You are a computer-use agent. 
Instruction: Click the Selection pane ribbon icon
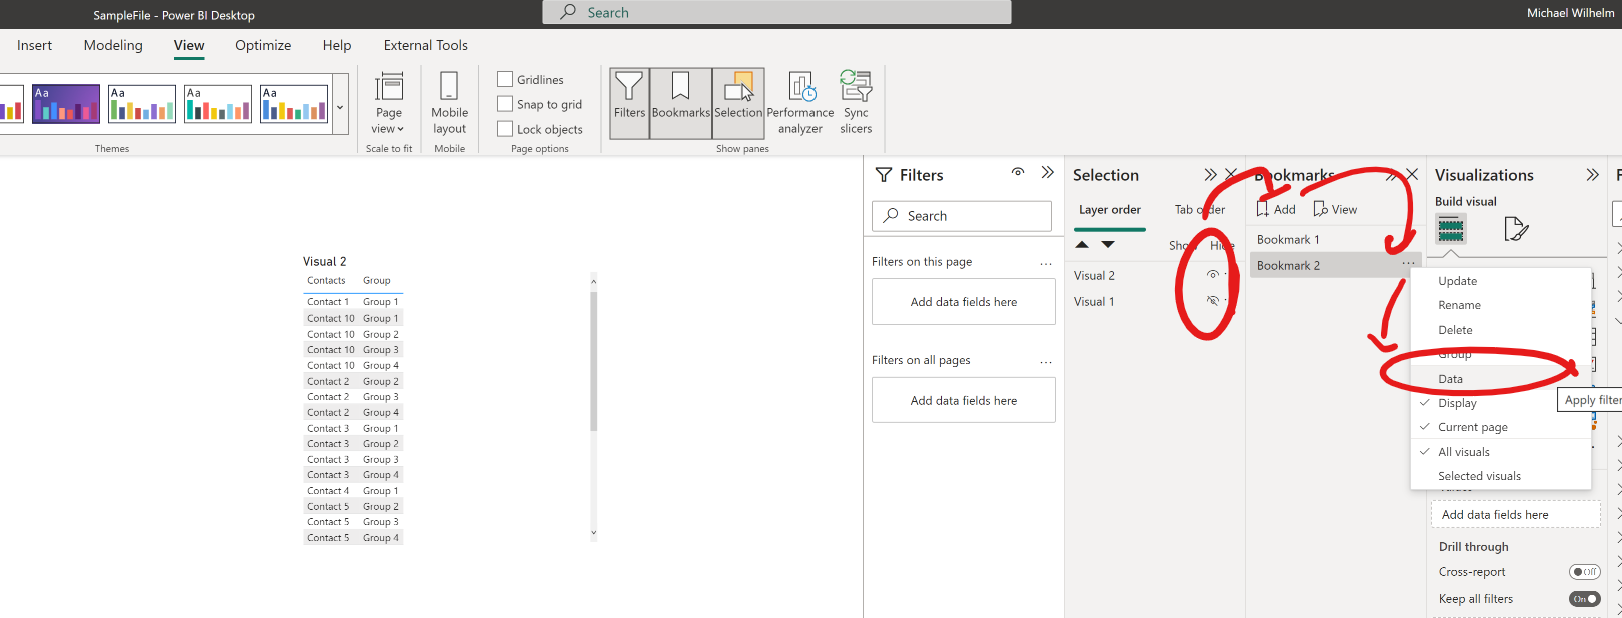(738, 103)
